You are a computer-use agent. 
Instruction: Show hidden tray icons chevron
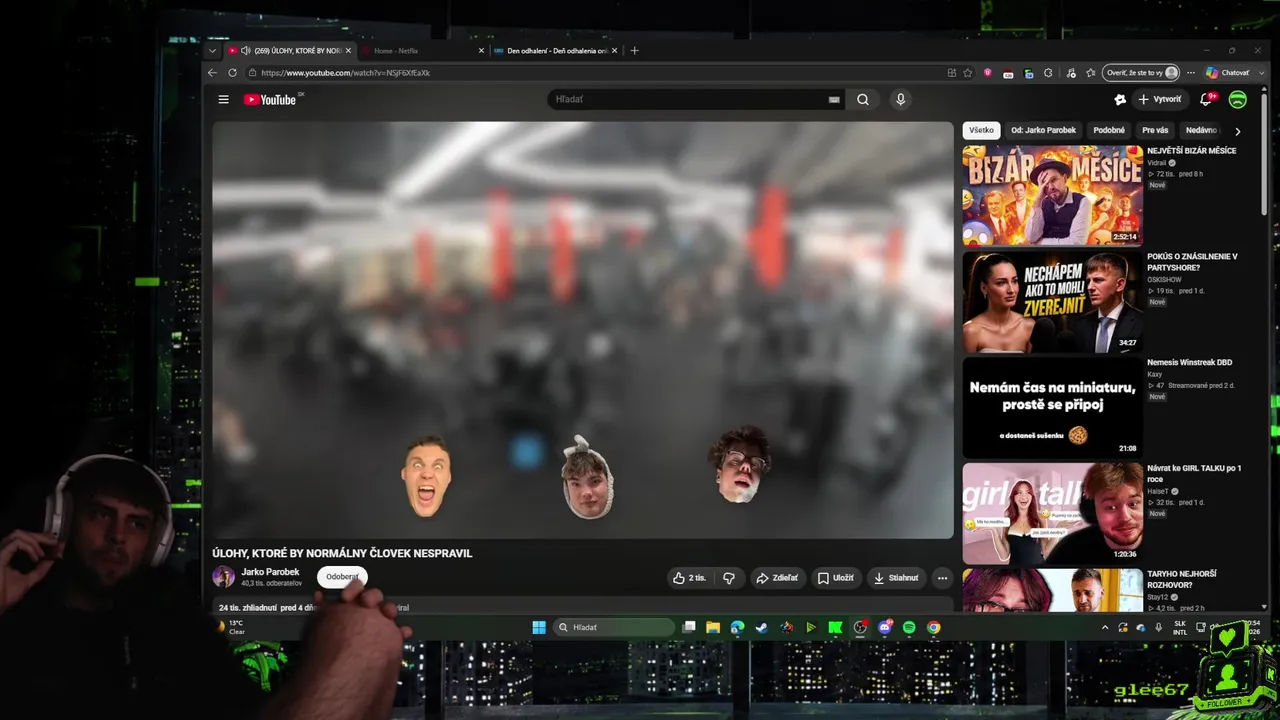coord(1105,628)
